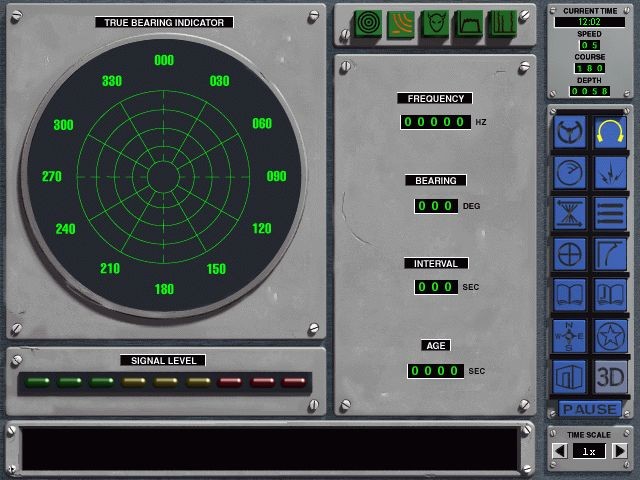Decrease time scale with left arrow
Image resolution: width=640 pixels, height=480 pixels.
point(560,451)
